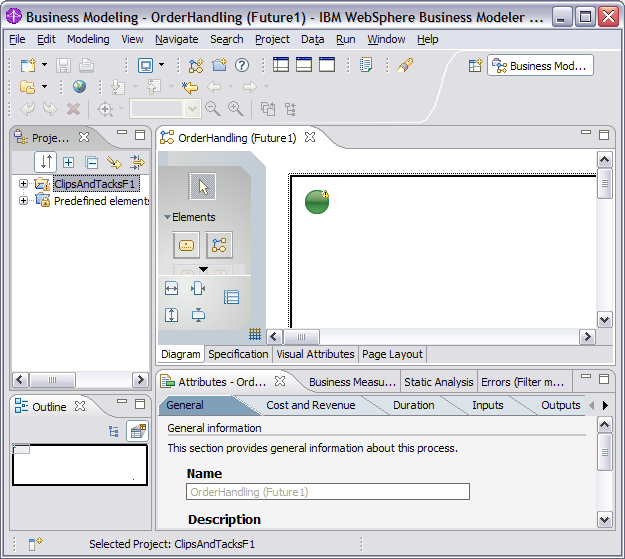Image resolution: width=625 pixels, height=559 pixels.
Task: Open the Errors view tab
Action: 523,382
